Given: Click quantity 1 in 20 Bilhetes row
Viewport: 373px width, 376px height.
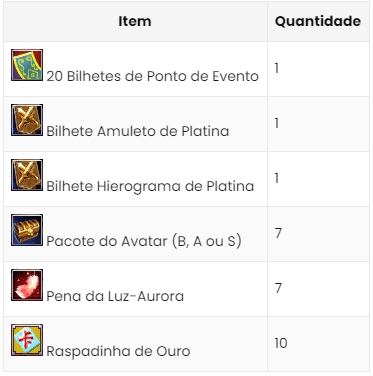Looking at the screenshot, I should pyautogui.click(x=277, y=68).
